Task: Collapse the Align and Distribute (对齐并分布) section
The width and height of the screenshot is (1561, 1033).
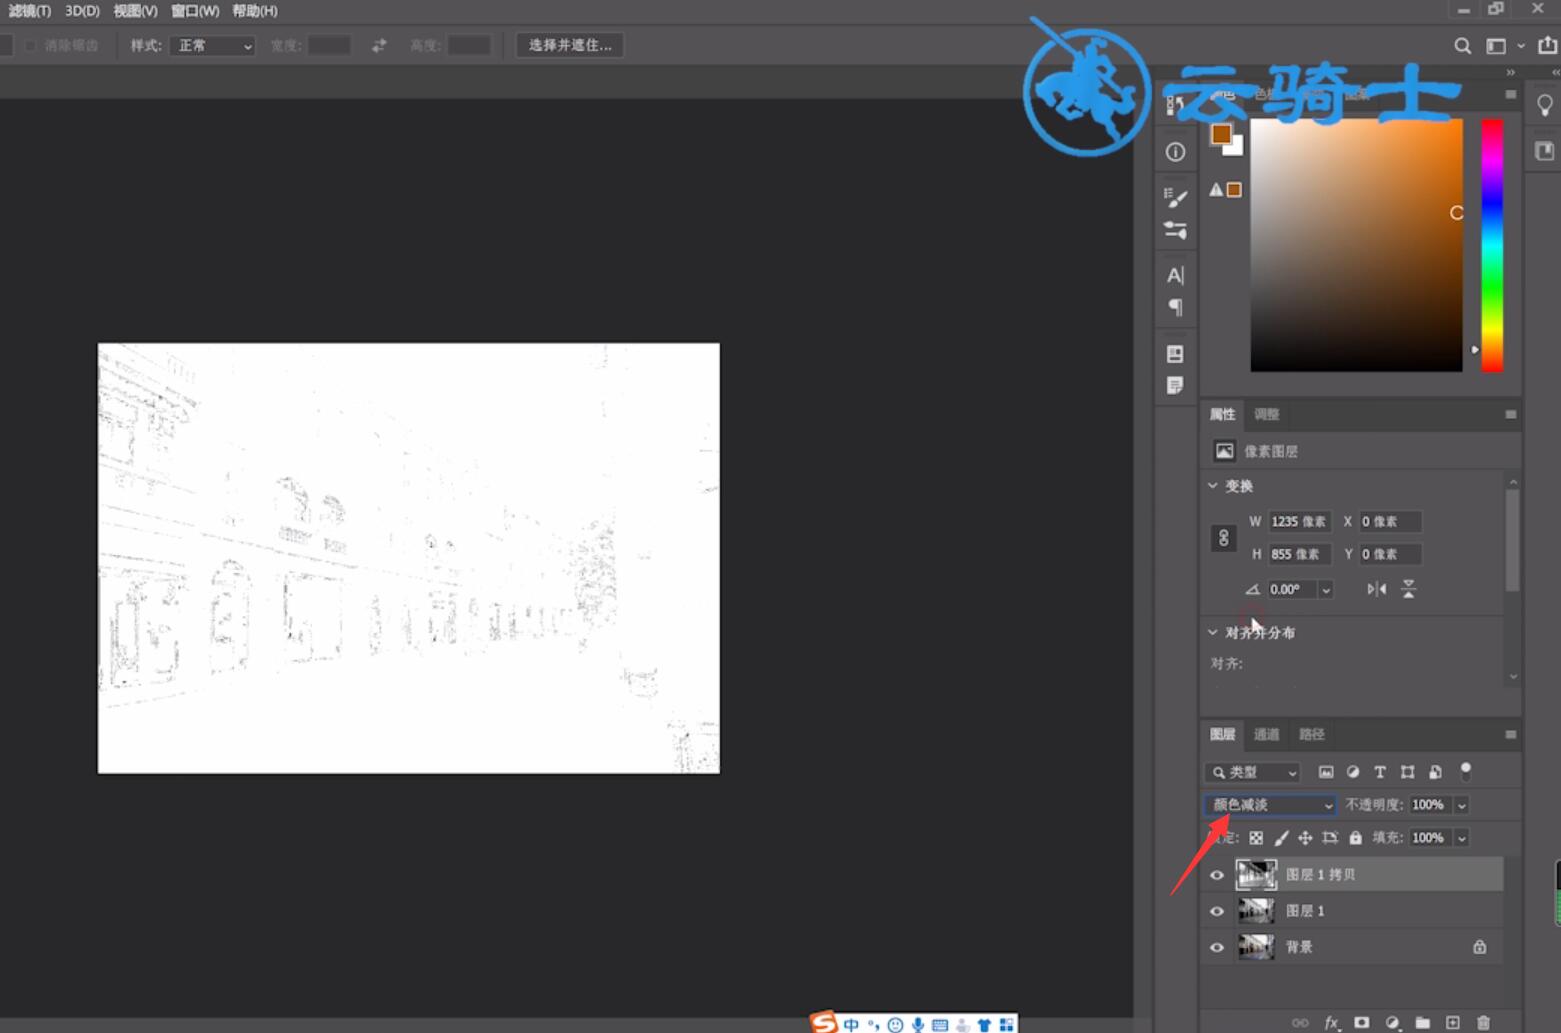Action: (1213, 633)
